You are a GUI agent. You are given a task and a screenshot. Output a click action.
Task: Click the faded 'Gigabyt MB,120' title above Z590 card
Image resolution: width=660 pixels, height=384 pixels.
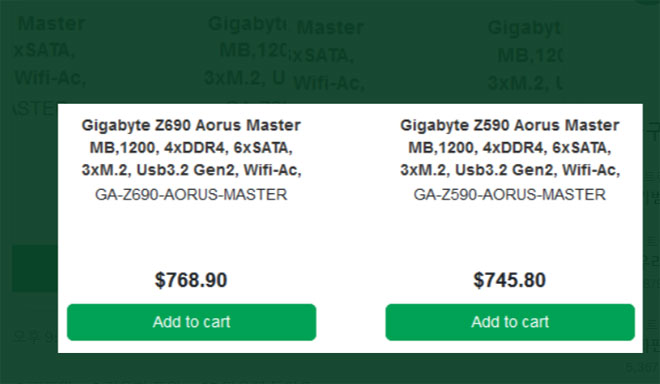pyautogui.click(x=525, y=55)
